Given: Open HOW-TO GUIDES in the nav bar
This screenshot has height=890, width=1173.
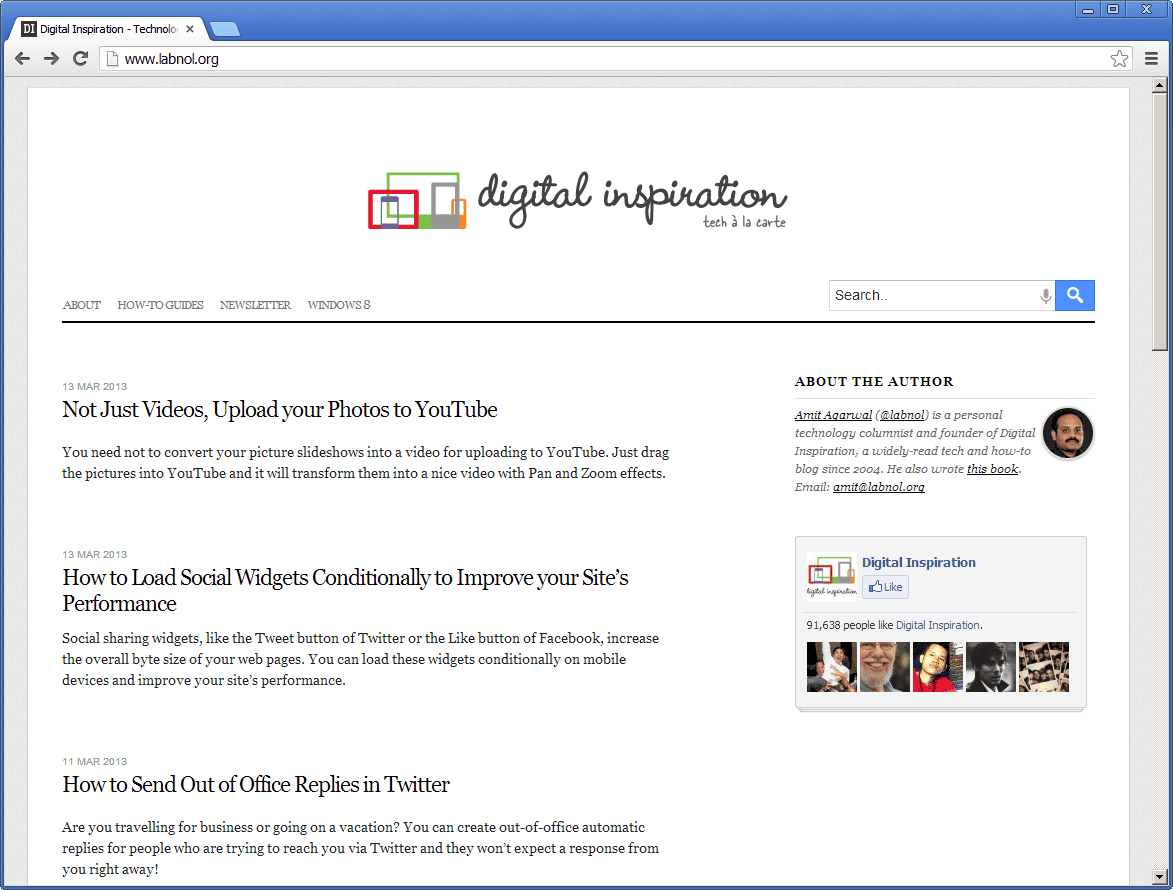Looking at the screenshot, I should (160, 305).
